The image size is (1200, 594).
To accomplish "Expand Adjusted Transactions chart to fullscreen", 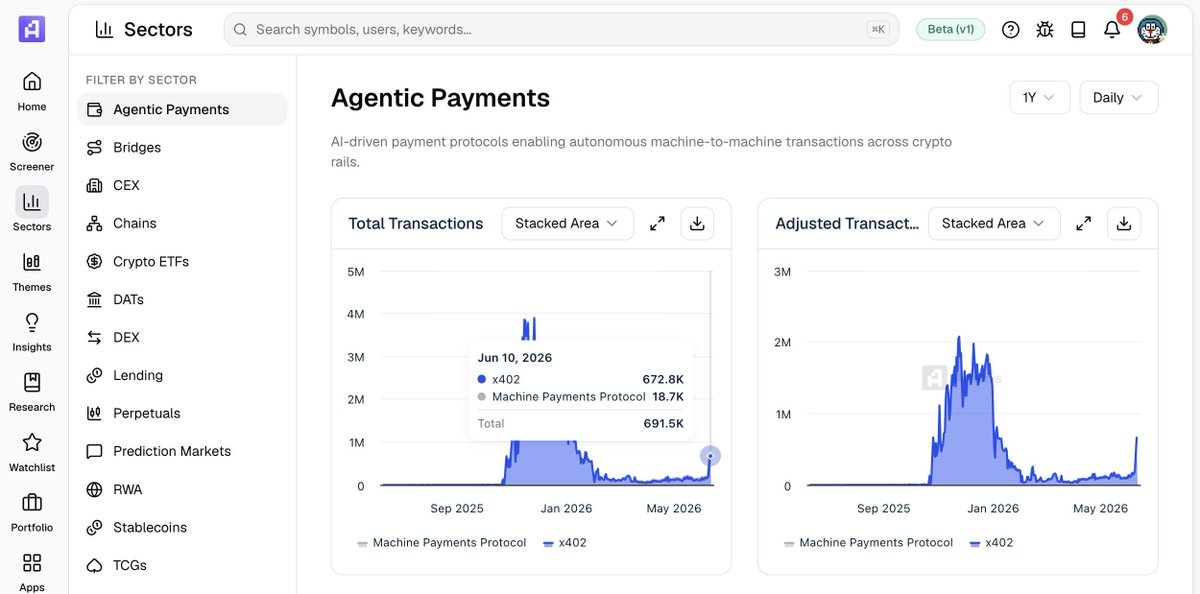I will tap(1083, 224).
